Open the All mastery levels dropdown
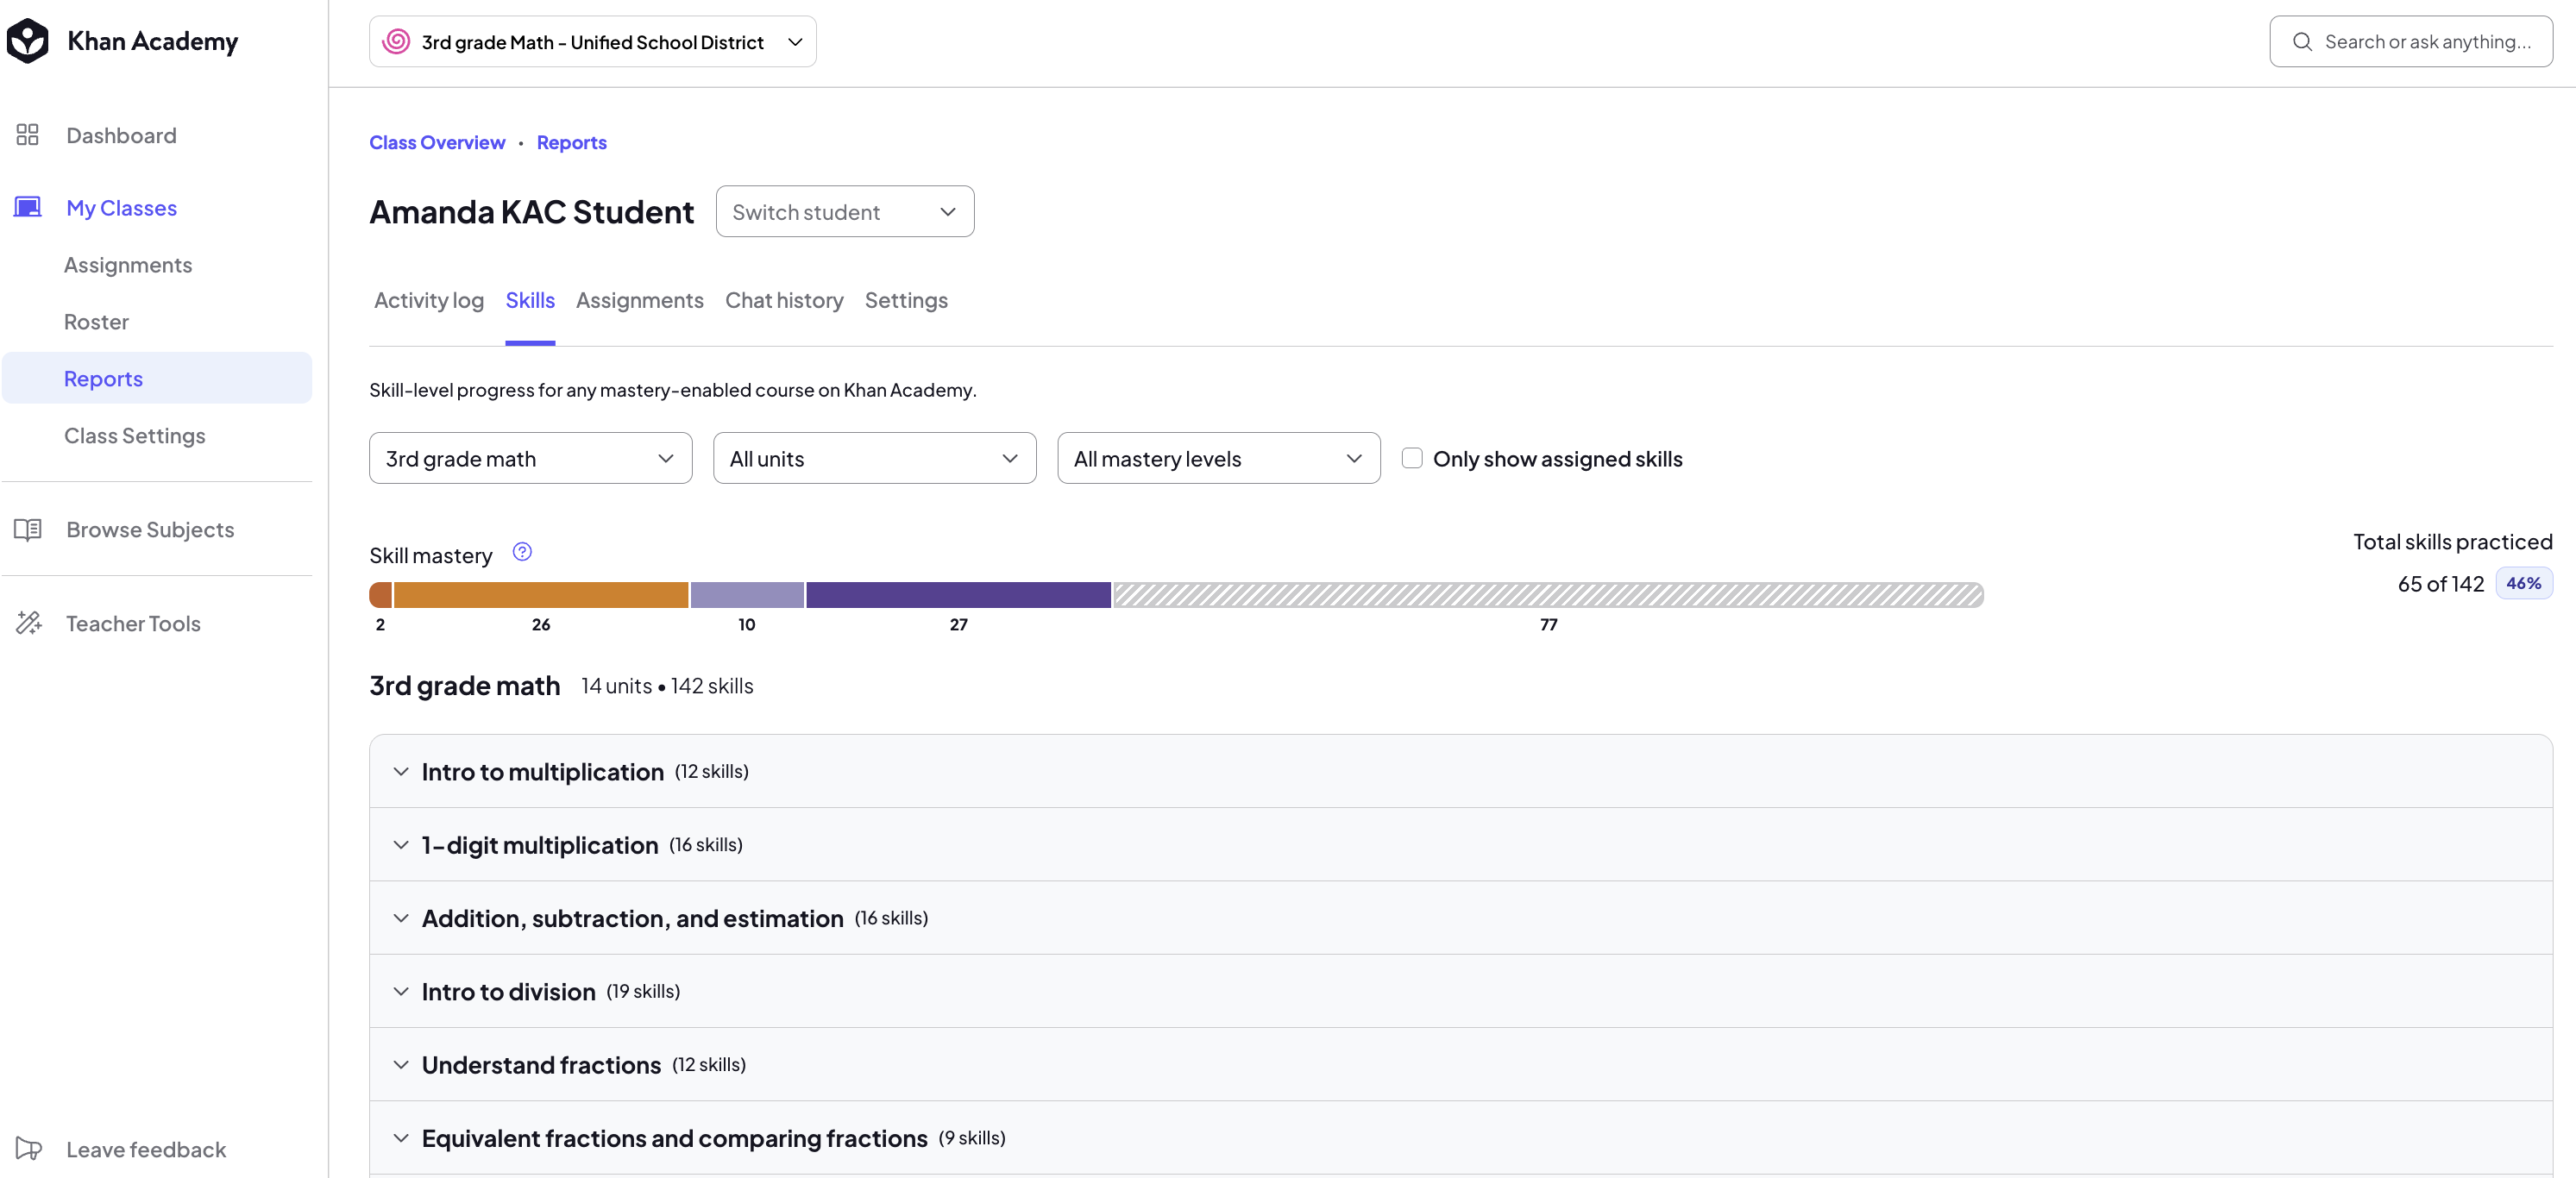The width and height of the screenshot is (2576, 1178). [x=1218, y=458]
